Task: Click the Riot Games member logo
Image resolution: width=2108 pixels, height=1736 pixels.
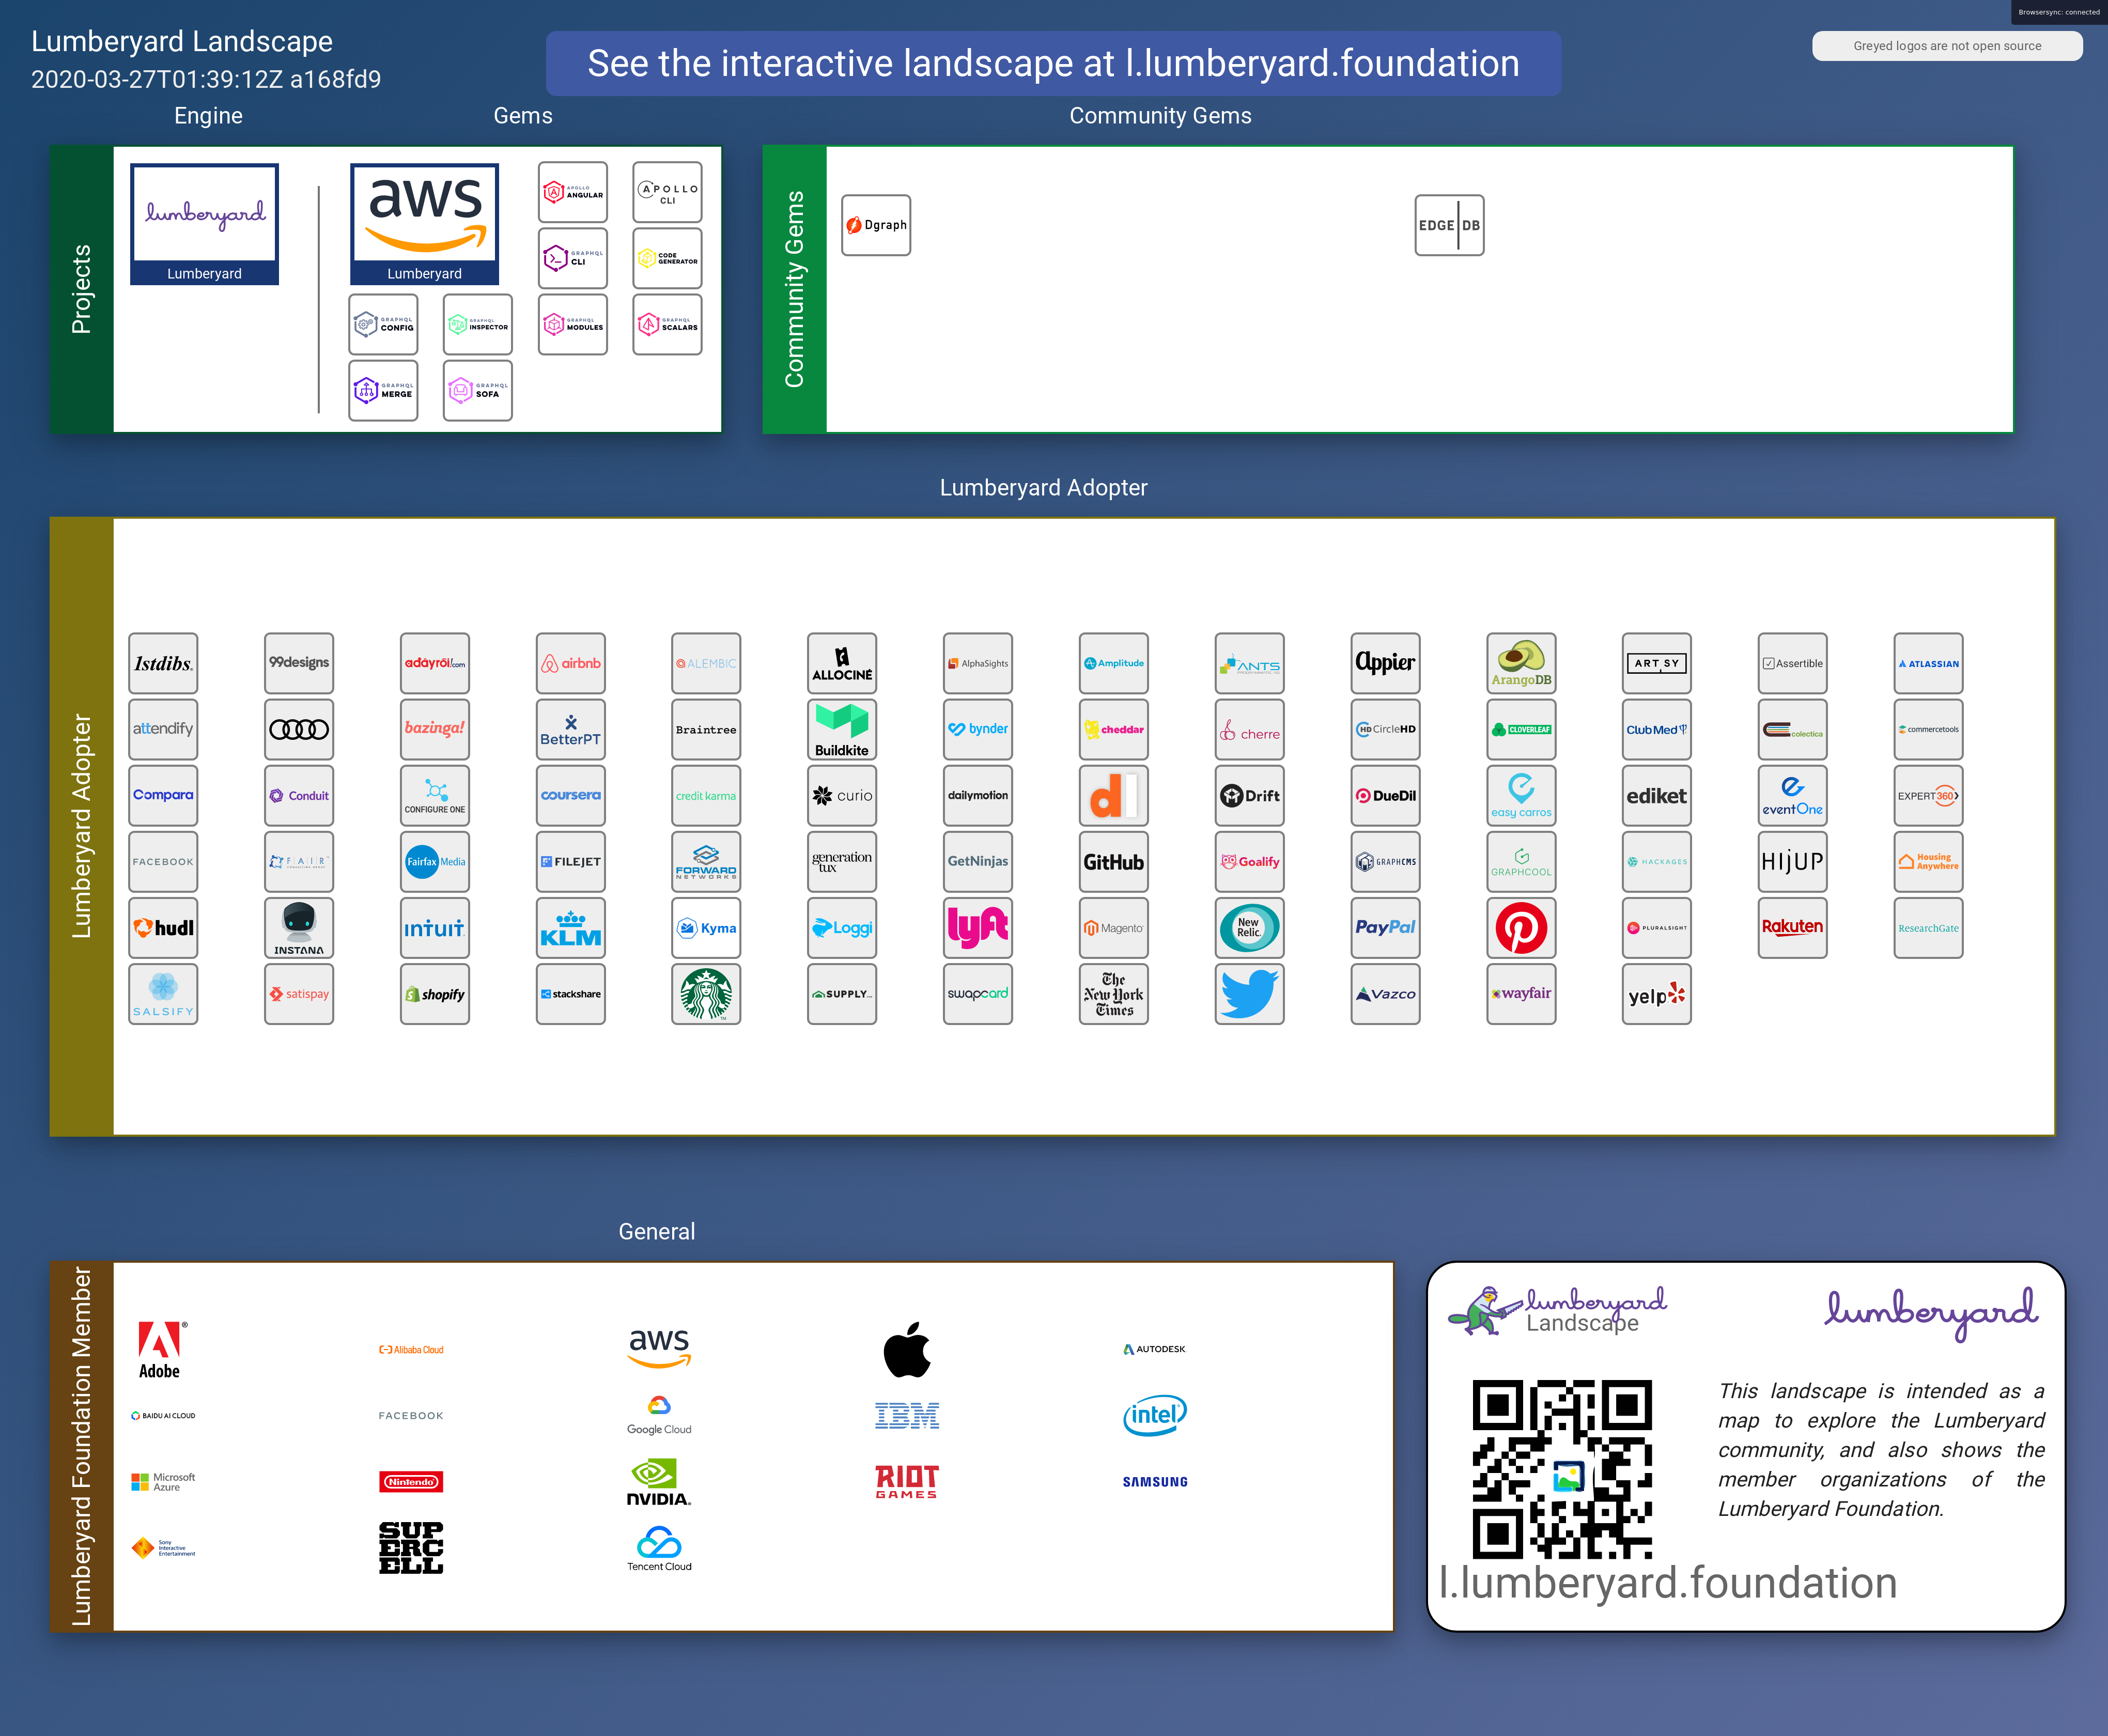Action: click(x=907, y=1482)
